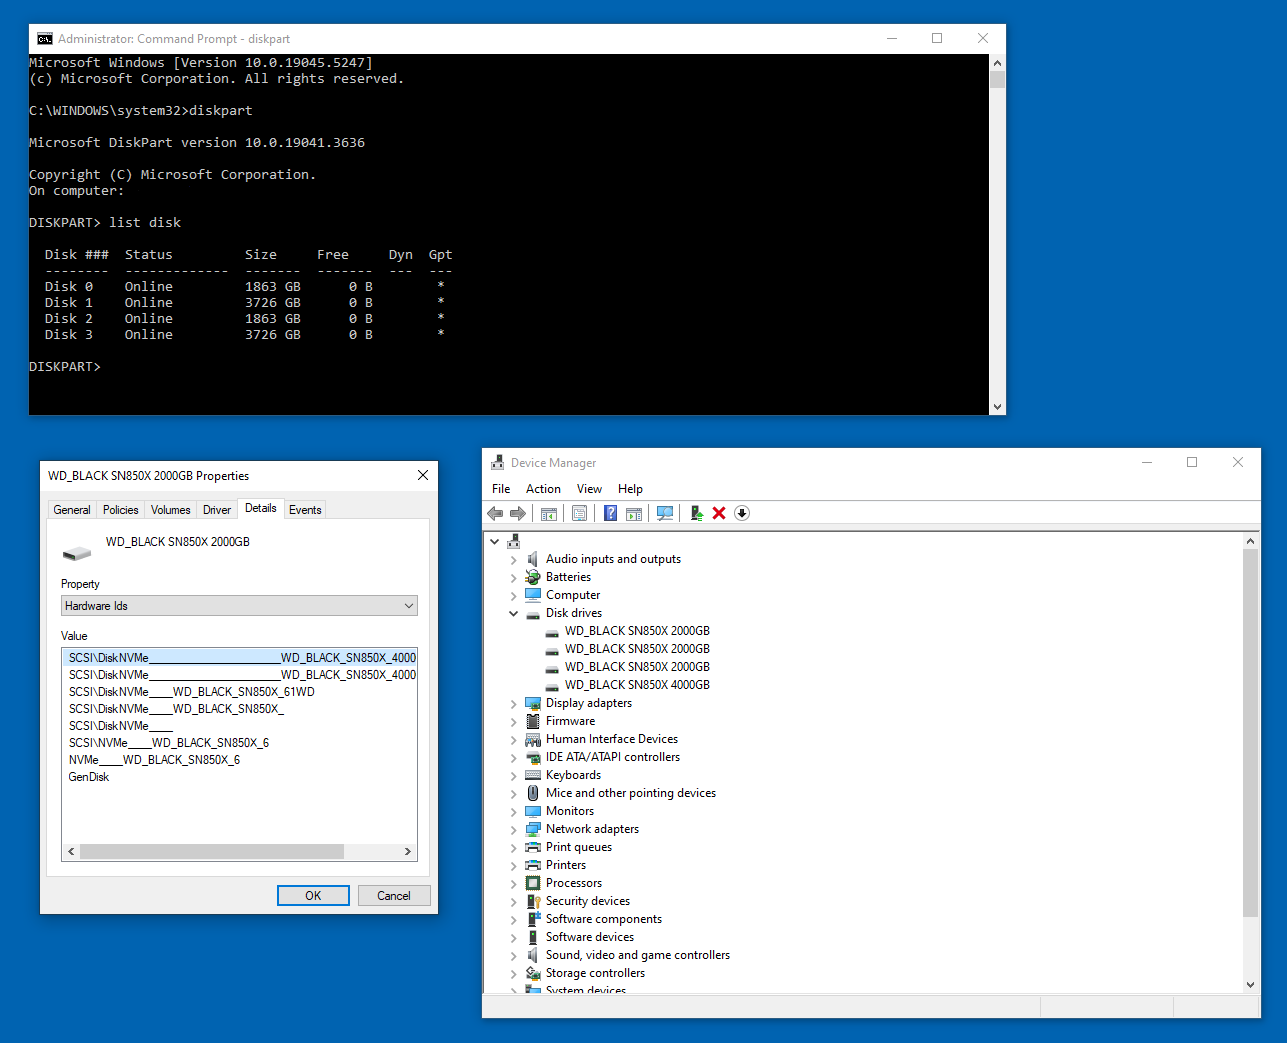The height and width of the screenshot is (1043, 1287).
Task: Select the Software components entry
Action: [604, 919]
